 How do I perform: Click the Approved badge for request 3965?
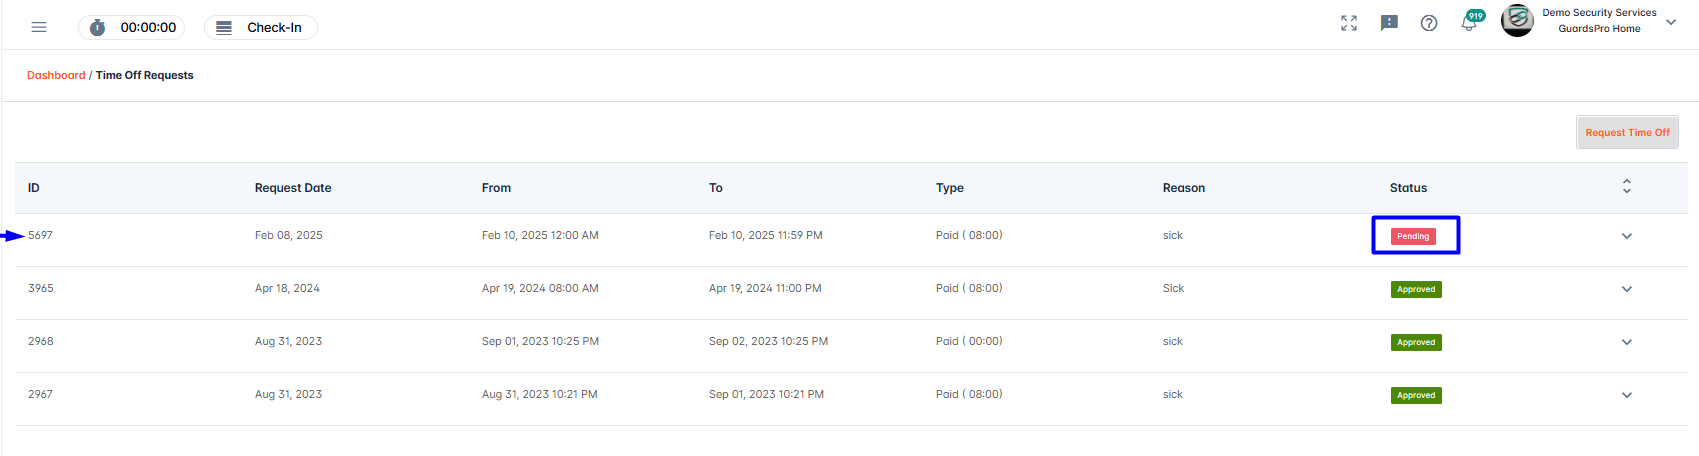1416,289
